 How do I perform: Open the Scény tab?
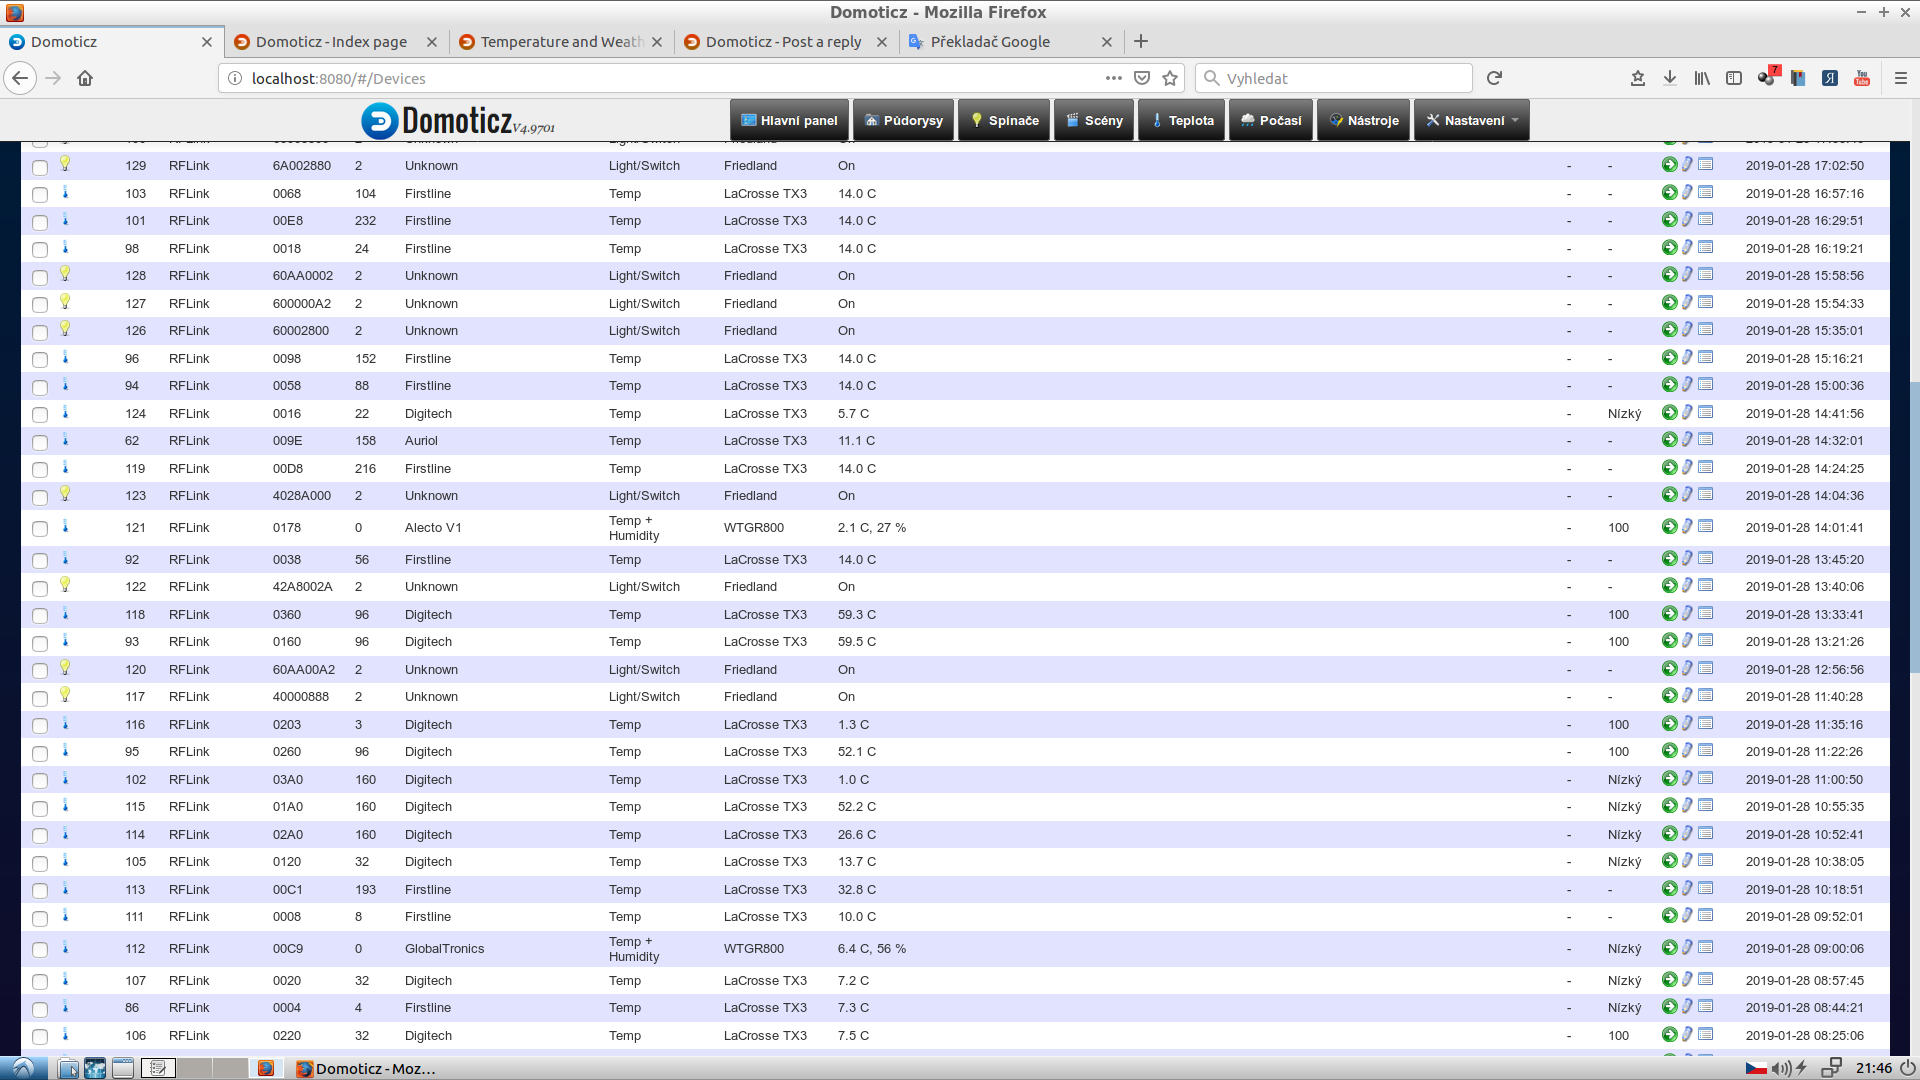[x=1094, y=120]
